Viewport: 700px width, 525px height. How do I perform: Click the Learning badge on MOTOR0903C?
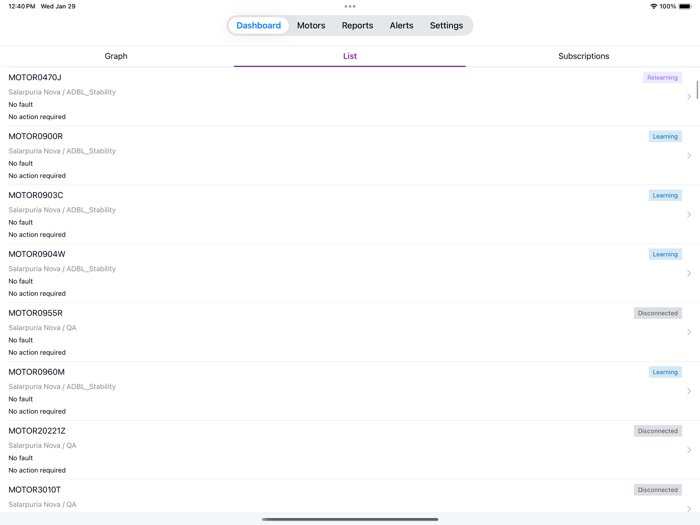(665, 196)
